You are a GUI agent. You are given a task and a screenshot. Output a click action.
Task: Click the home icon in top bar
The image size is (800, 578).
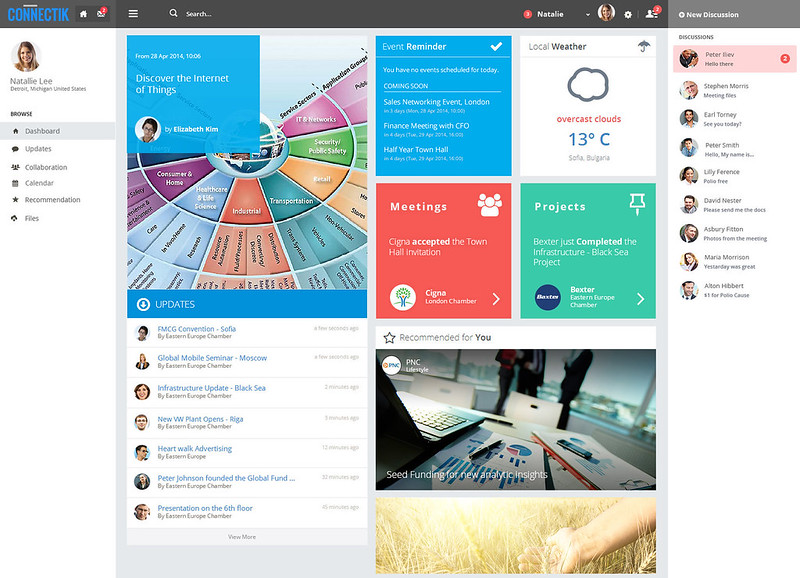tap(83, 14)
